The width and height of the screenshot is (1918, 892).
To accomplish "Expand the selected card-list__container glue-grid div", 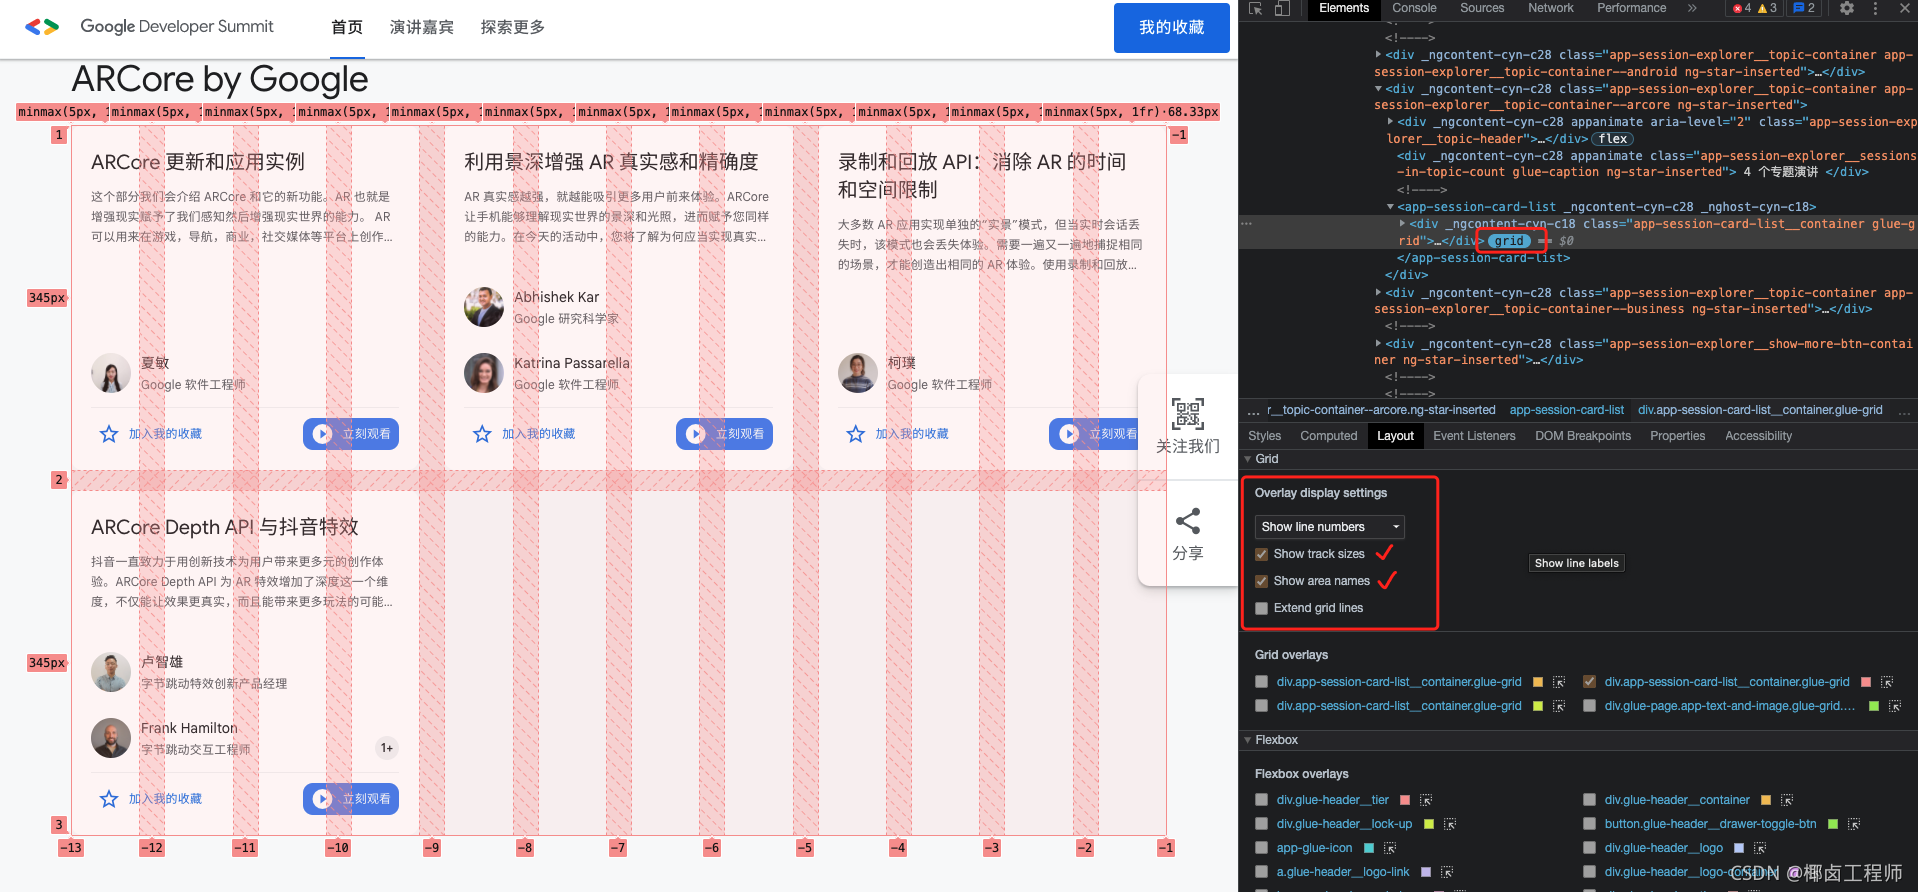I will pyautogui.click(x=1403, y=224).
